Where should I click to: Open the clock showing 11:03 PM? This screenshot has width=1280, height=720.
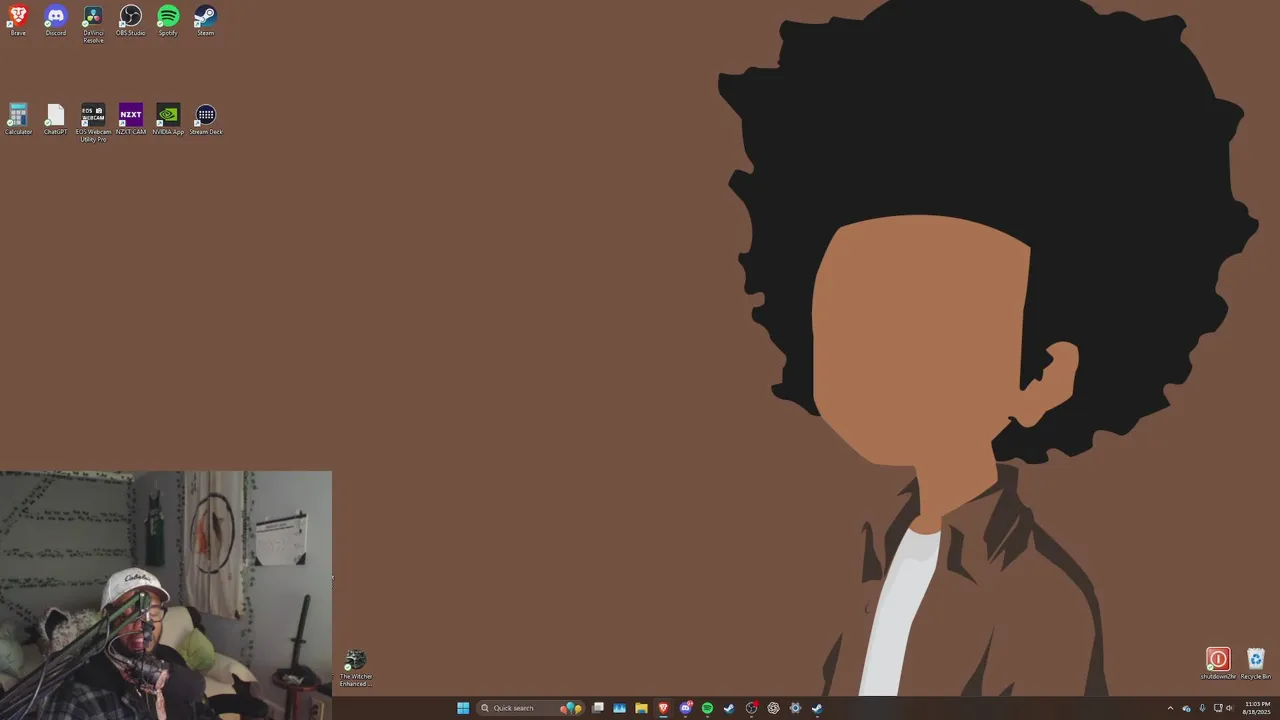1256,708
